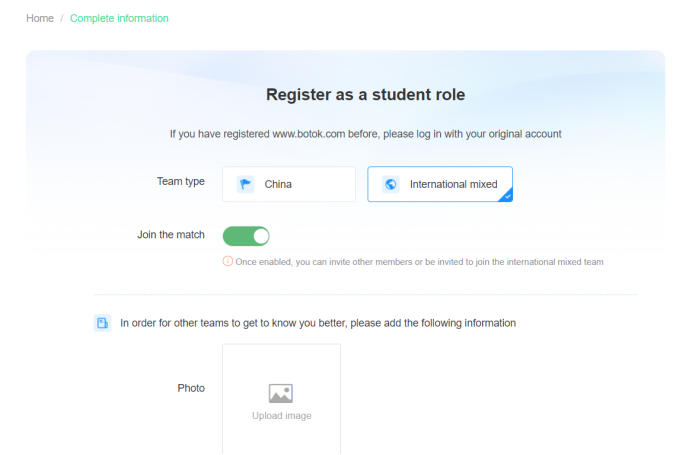This screenshot has height=455, width=692.
Task: Click the Join the match label
Action: coord(171,234)
